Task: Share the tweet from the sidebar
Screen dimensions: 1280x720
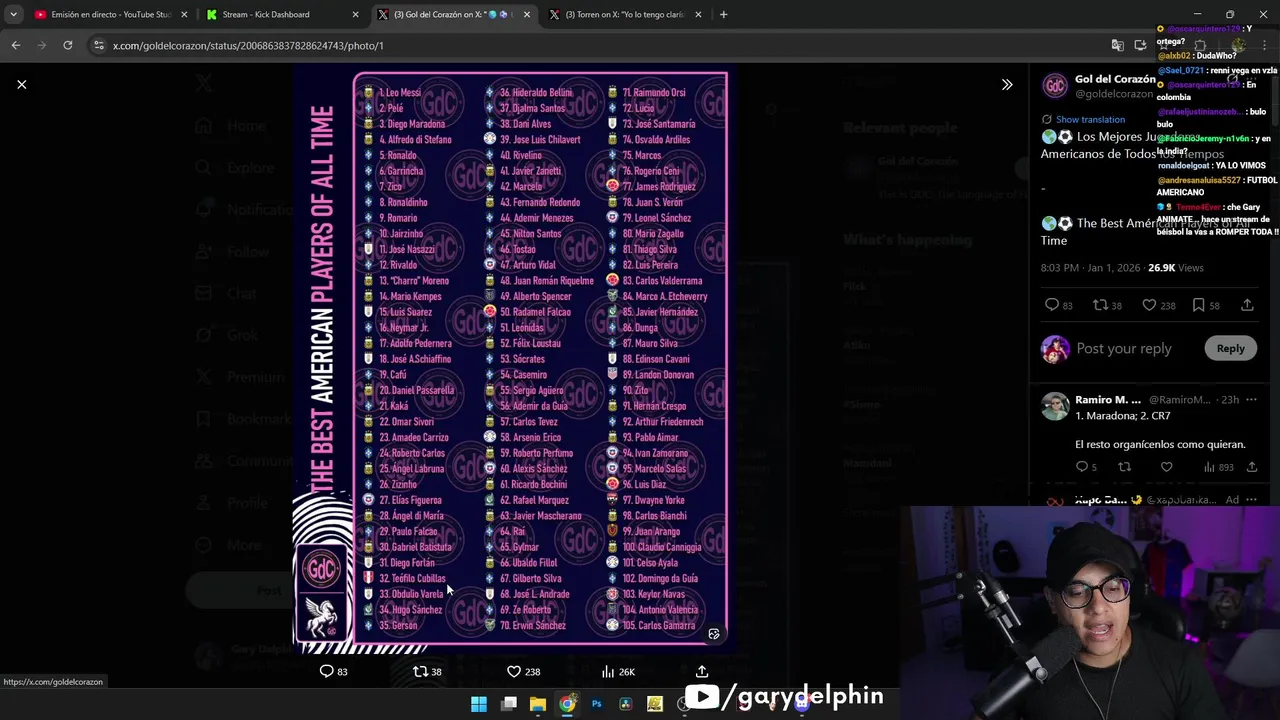Action: click(1247, 305)
